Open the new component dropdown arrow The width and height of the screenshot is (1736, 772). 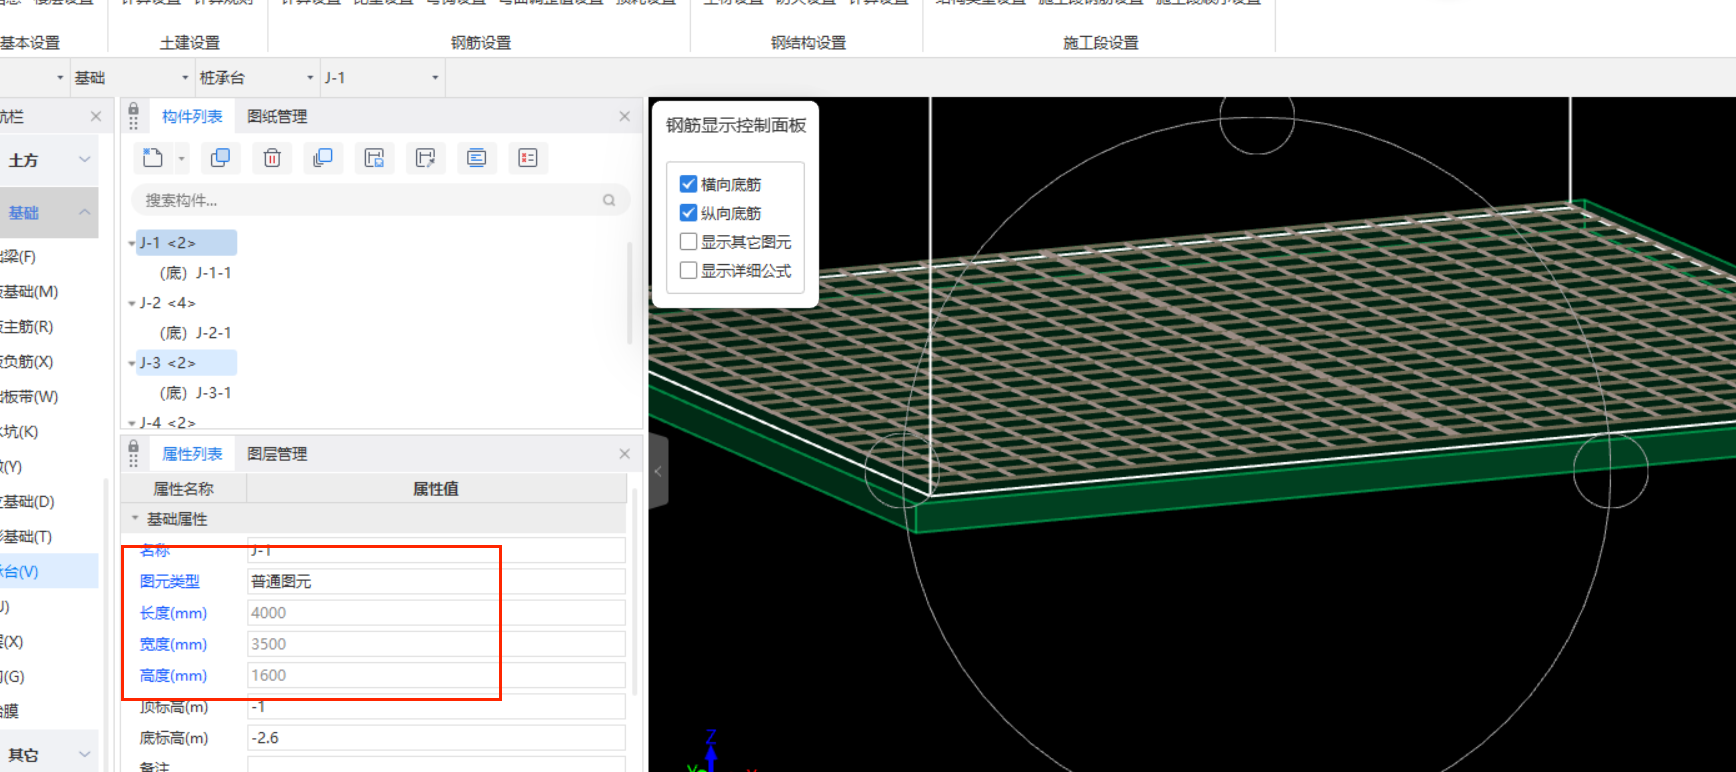[181, 158]
